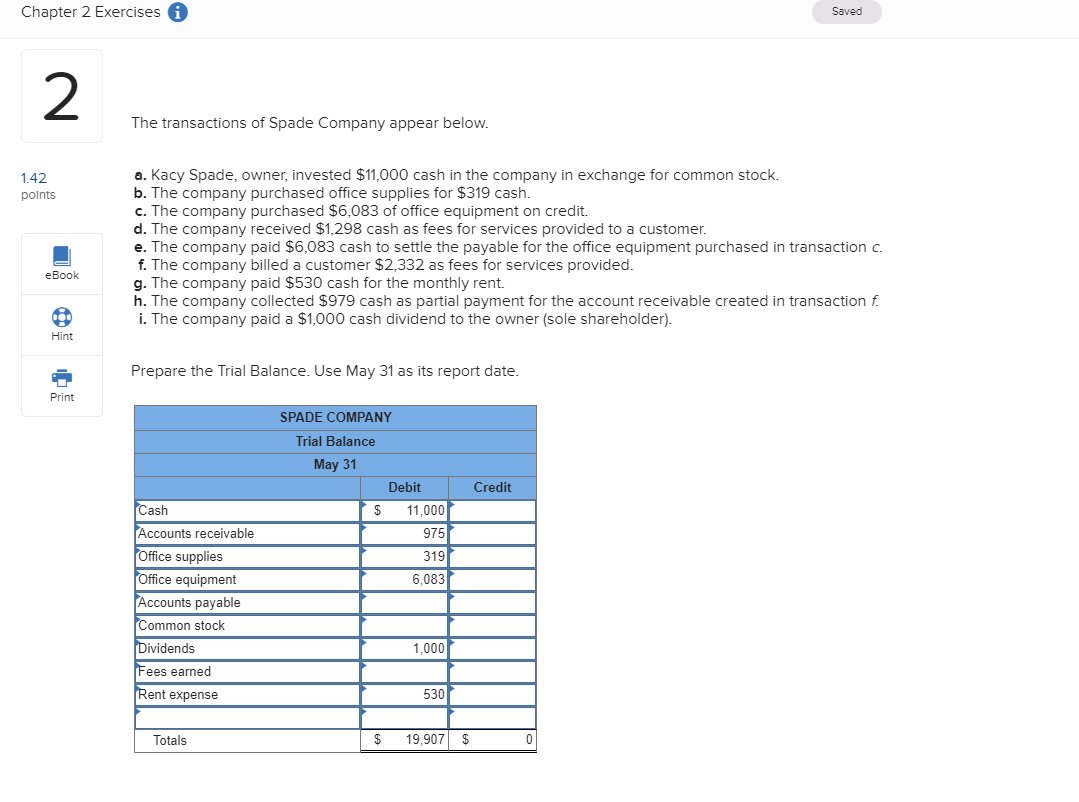
Task: Select the Office equipment amount cell
Action: point(404,579)
